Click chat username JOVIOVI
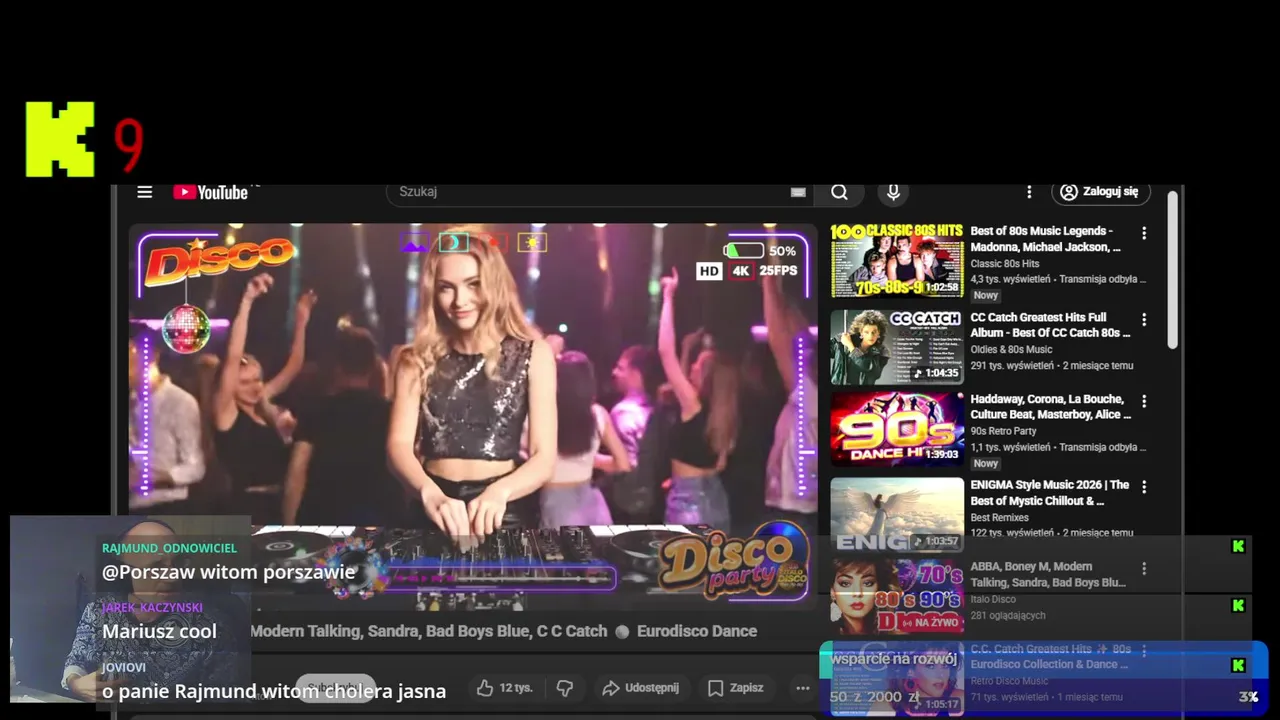Image resolution: width=1280 pixels, height=720 pixels. 124,667
